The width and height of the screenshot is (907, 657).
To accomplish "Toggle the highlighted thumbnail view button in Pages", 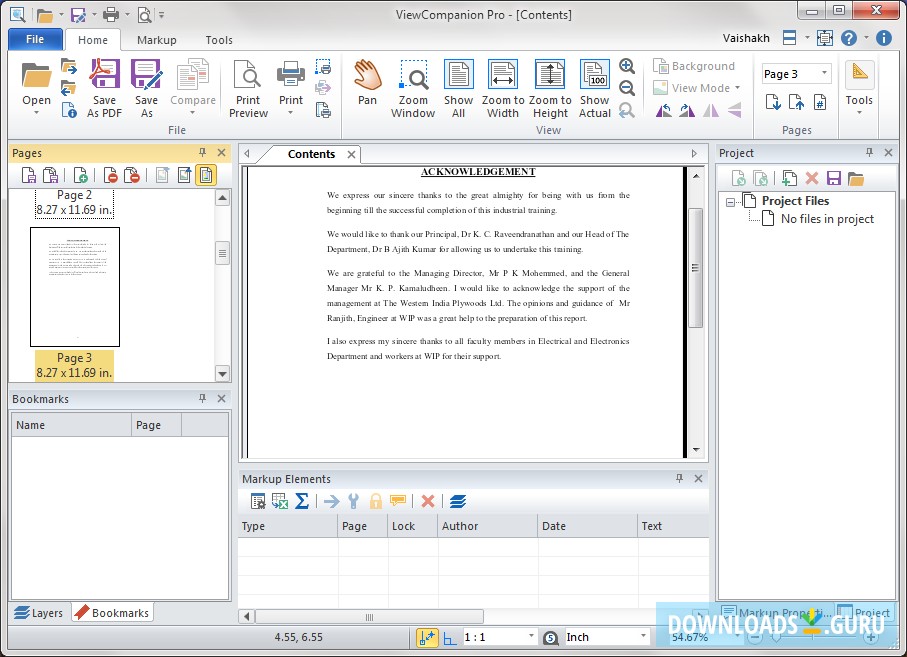I will [x=206, y=175].
